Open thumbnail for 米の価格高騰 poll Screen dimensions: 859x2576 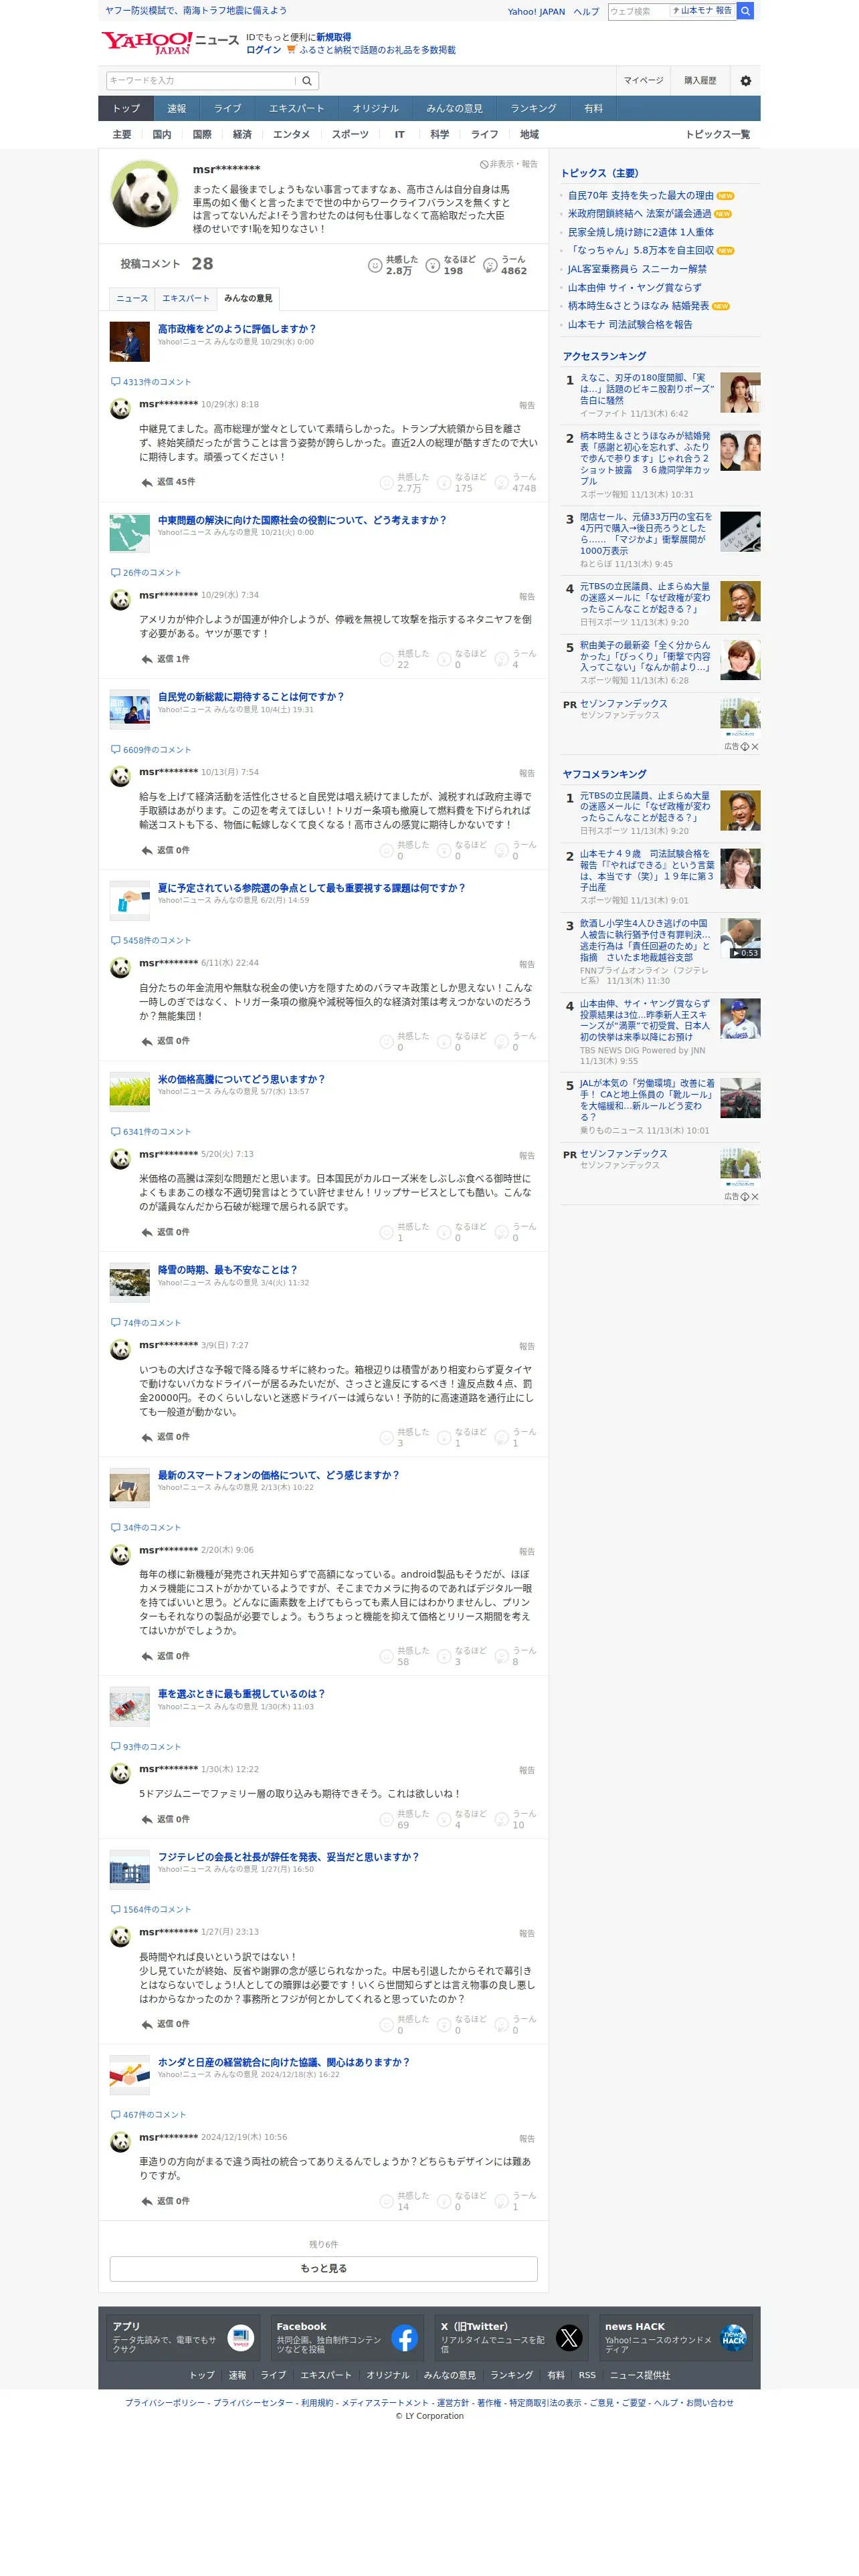[130, 1092]
